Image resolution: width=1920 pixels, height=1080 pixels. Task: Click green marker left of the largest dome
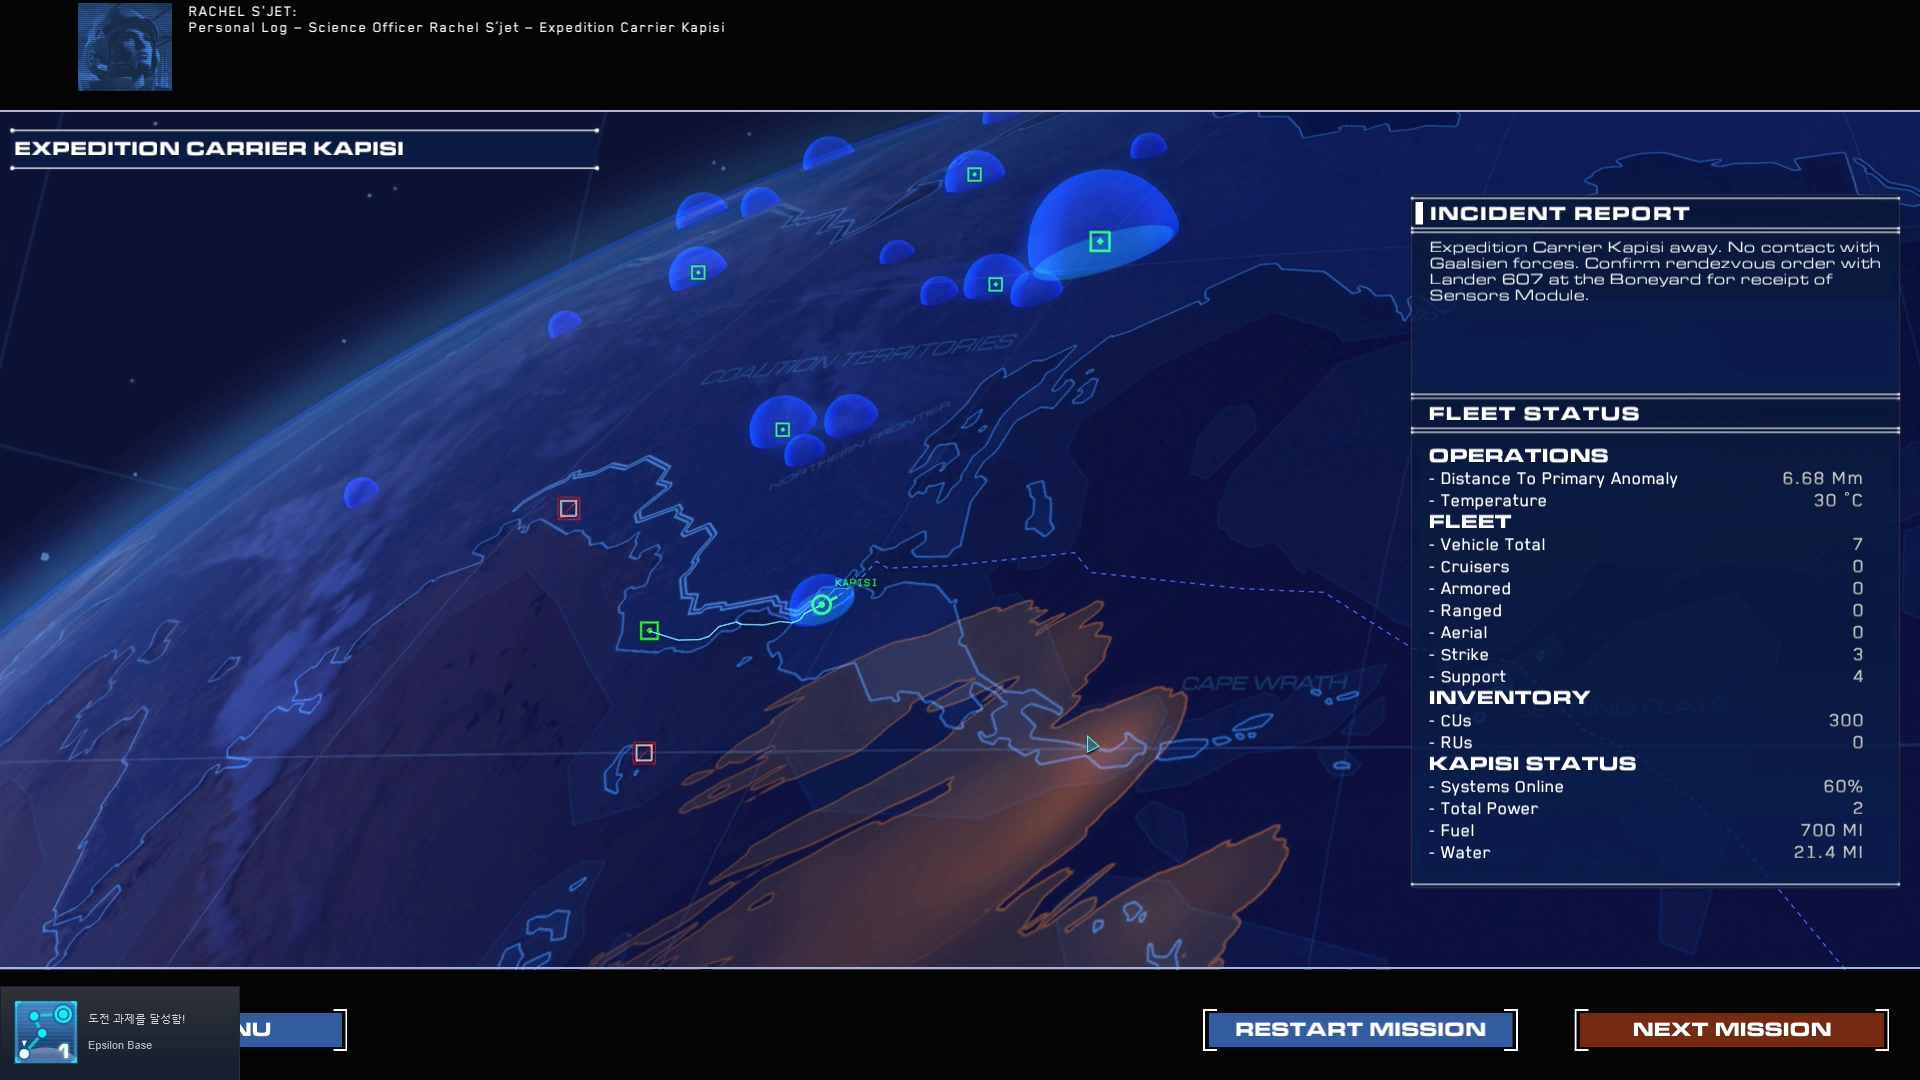pos(995,285)
